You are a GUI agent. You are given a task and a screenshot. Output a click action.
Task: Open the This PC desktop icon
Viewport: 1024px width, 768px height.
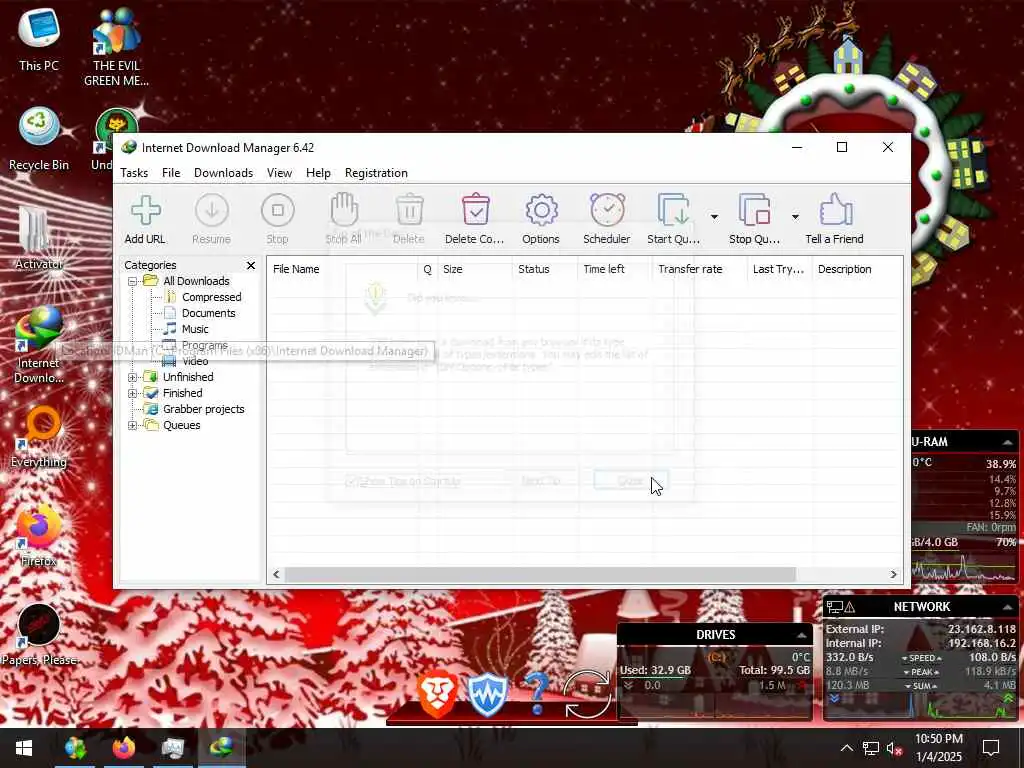(x=39, y=40)
